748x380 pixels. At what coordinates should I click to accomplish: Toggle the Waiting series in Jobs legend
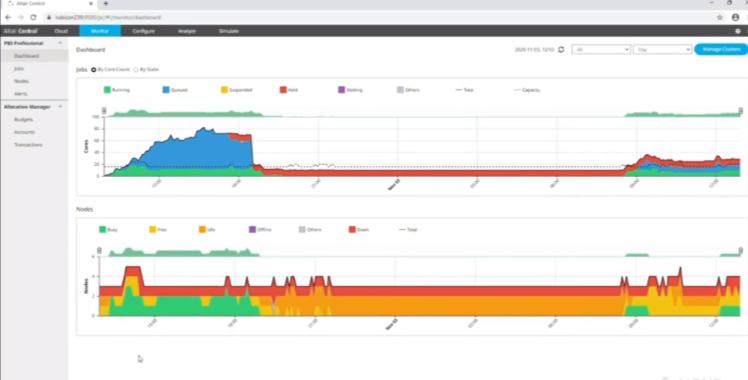(350, 90)
